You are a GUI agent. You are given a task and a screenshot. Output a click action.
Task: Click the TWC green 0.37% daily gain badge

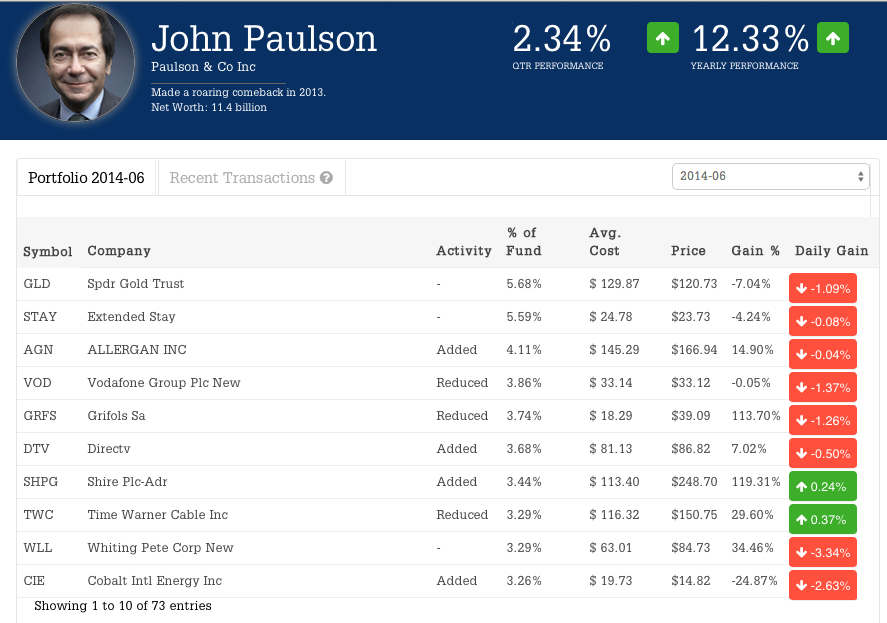822,520
